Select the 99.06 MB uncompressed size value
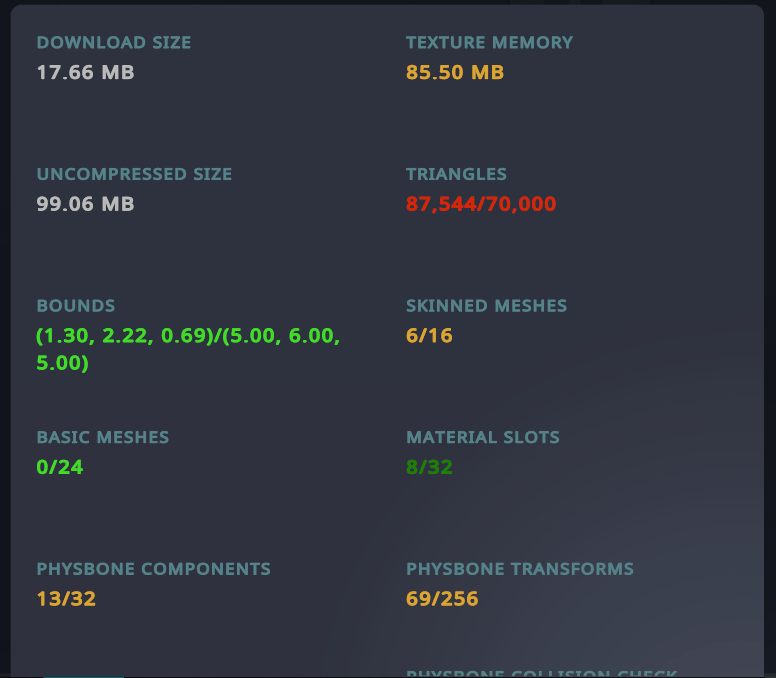Image resolution: width=776 pixels, height=678 pixels. [85, 204]
